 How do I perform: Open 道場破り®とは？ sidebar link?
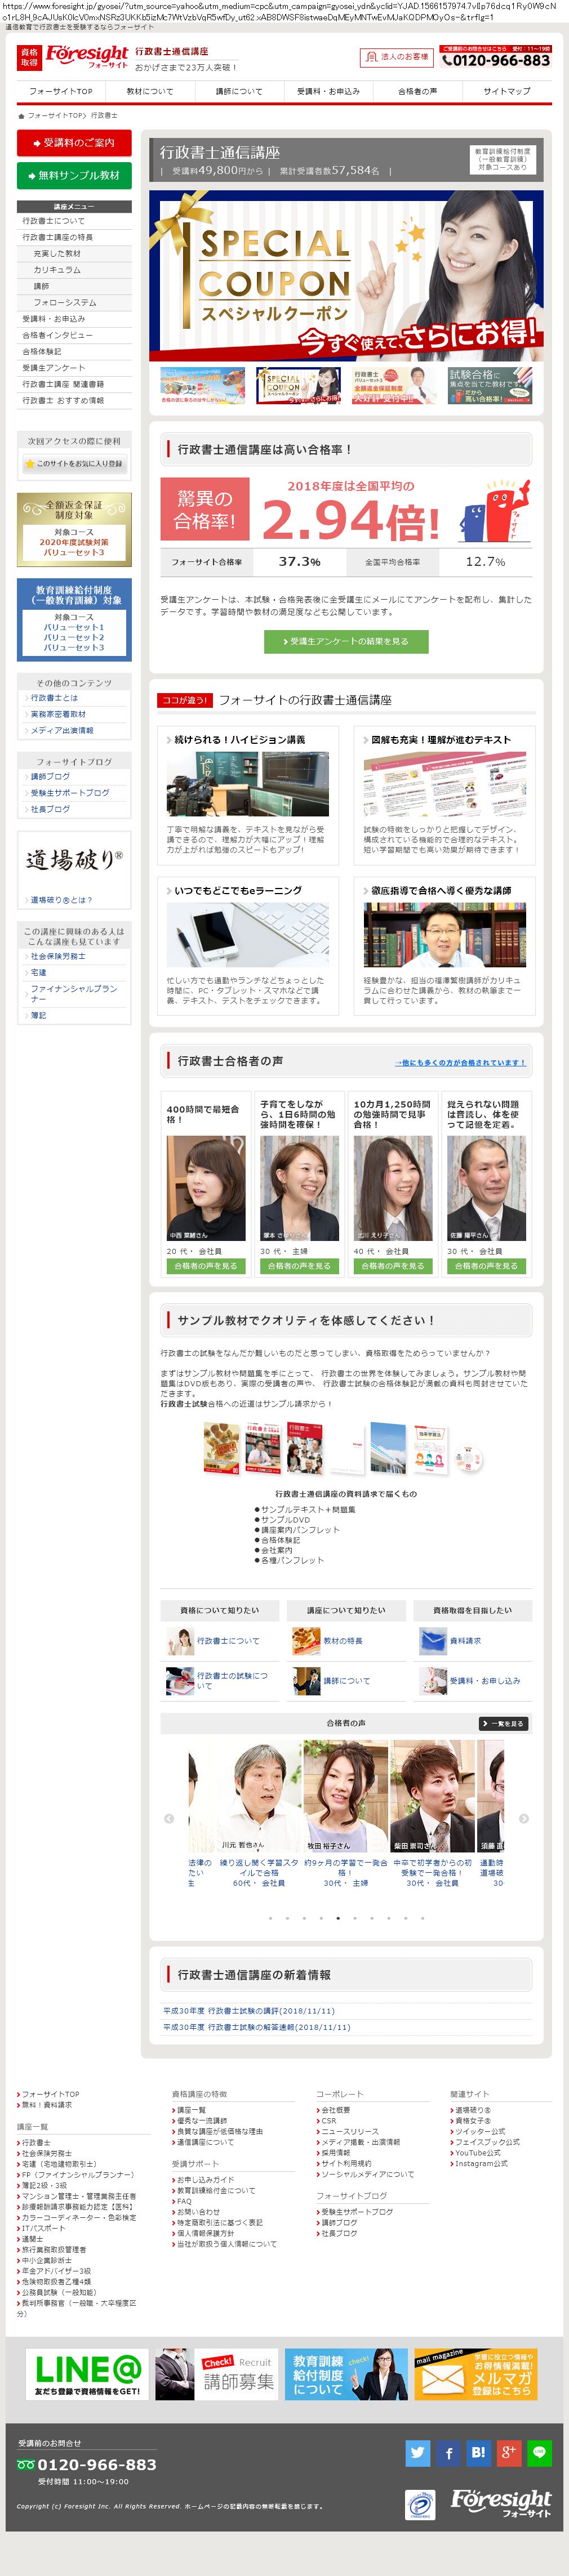point(61,899)
